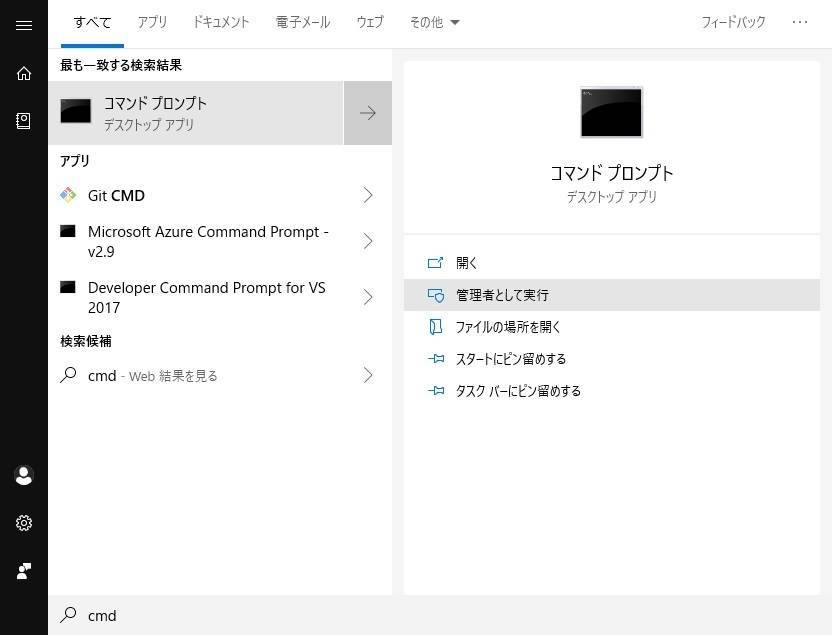The height and width of the screenshot is (635, 832).
Task: Switch to the アプリ tab
Action: point(152,22)
